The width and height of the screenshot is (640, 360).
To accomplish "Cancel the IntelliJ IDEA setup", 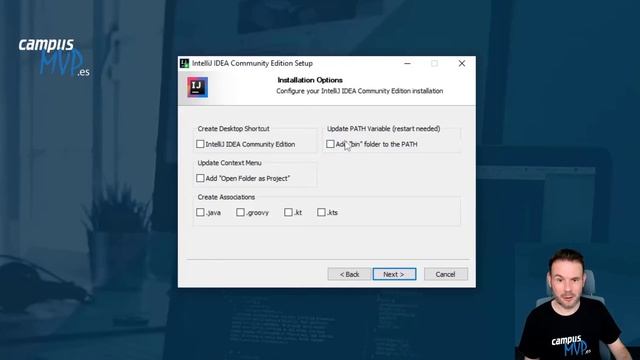I will pyautogui.click(x=446, y=274).
